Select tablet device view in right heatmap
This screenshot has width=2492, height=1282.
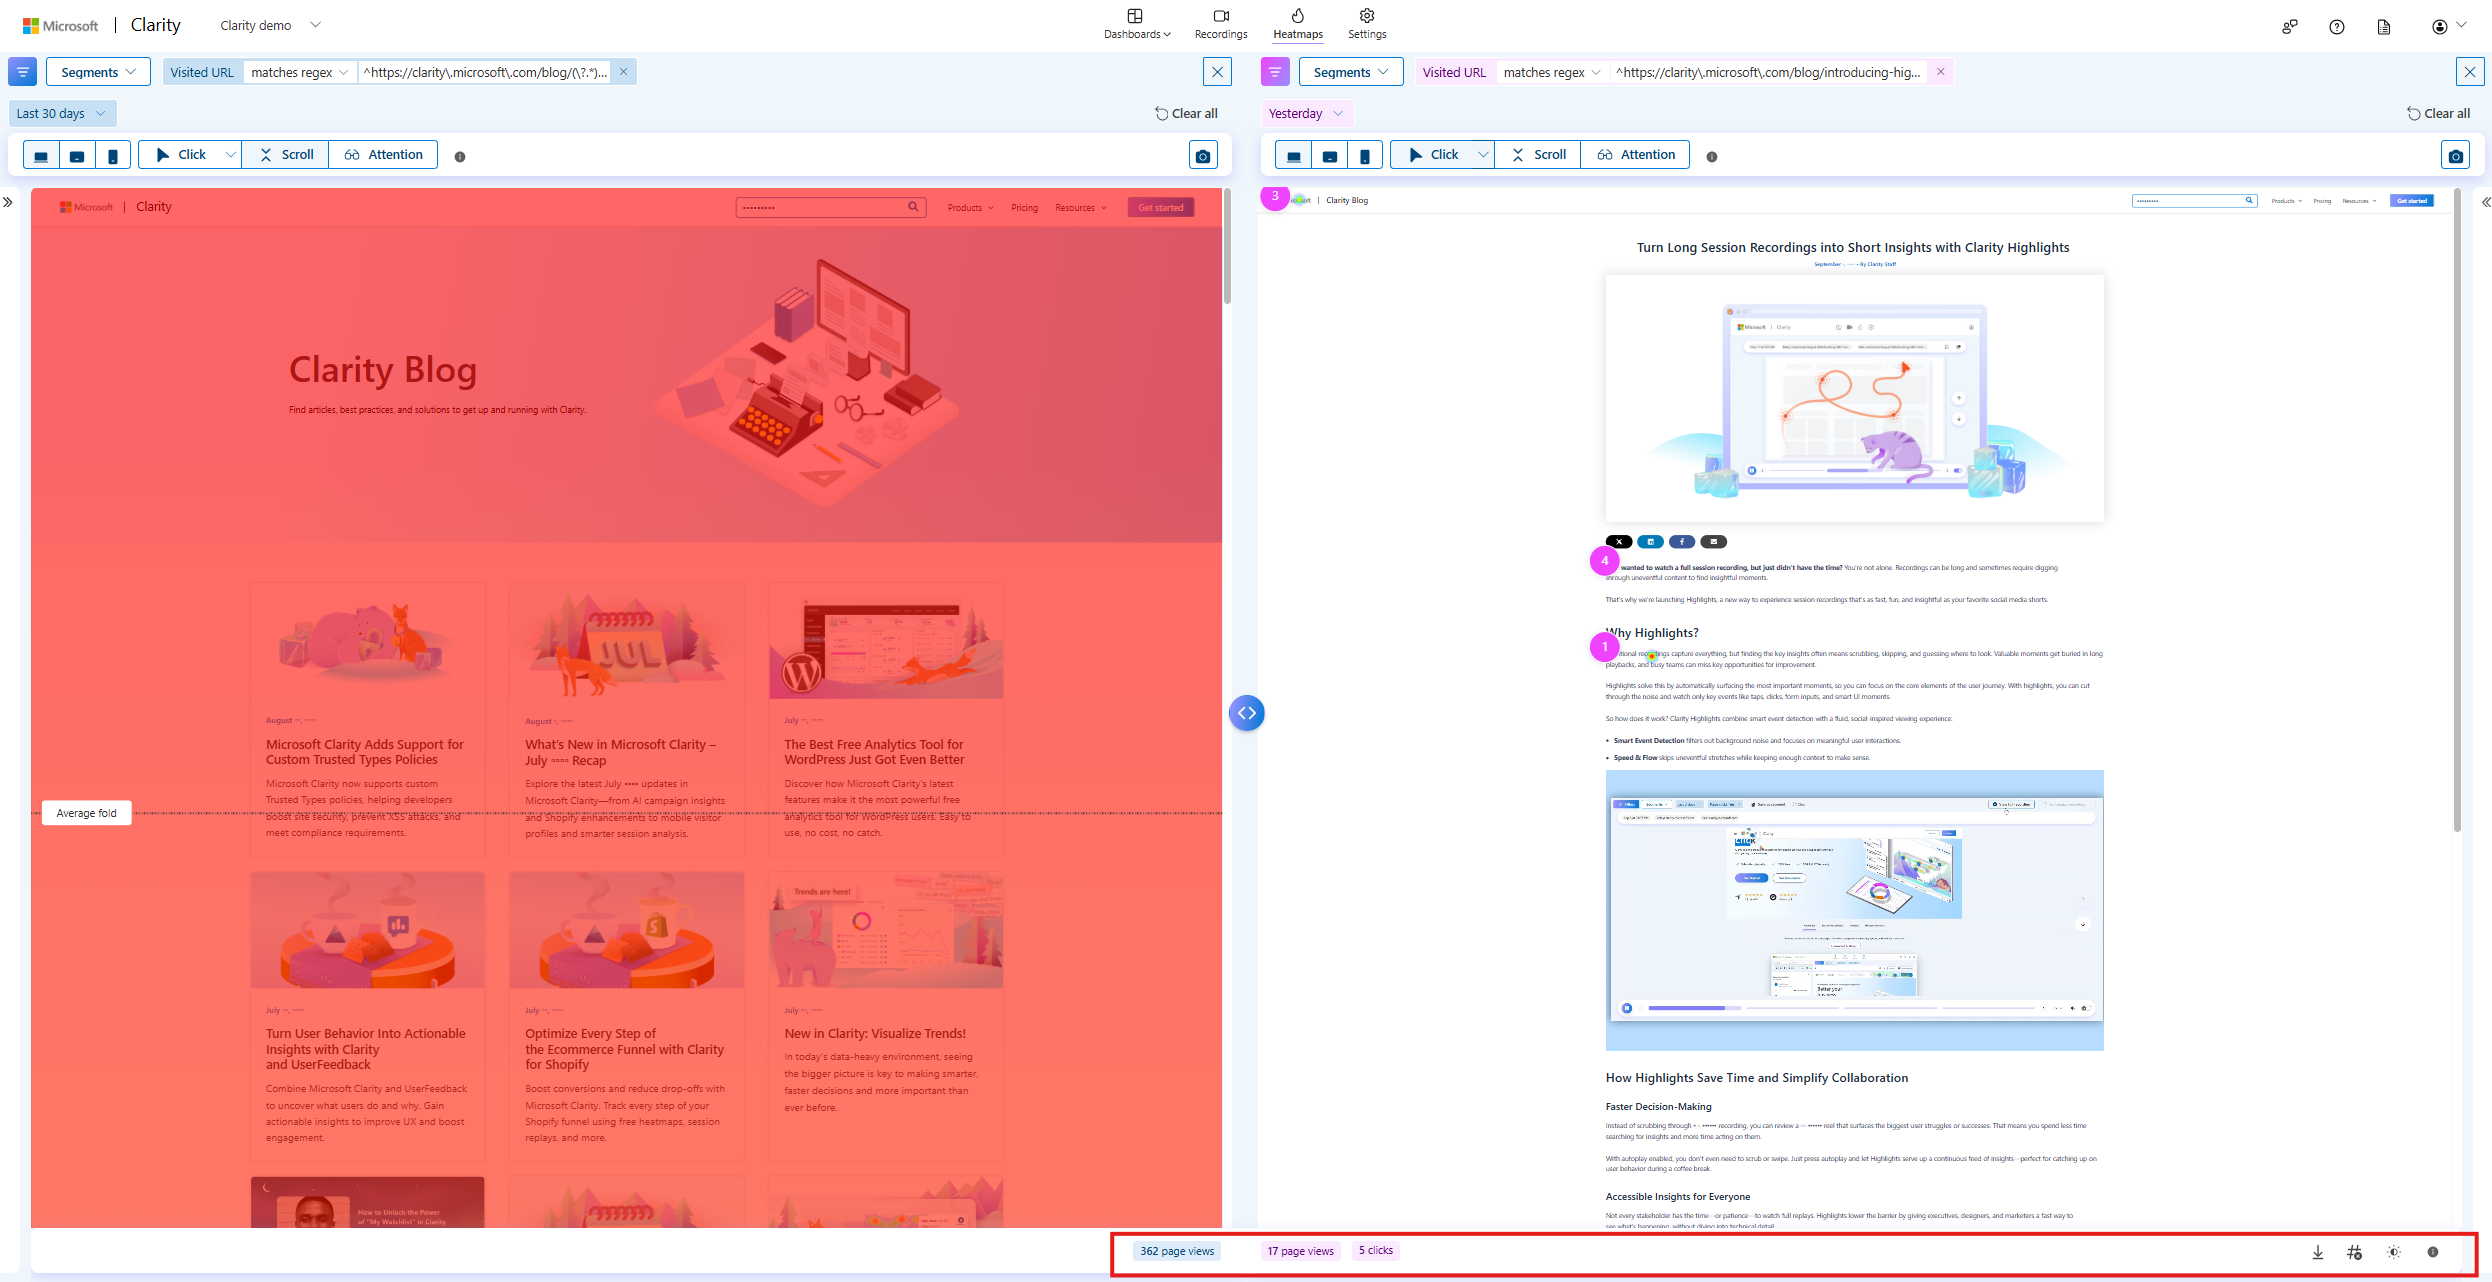1330,155
